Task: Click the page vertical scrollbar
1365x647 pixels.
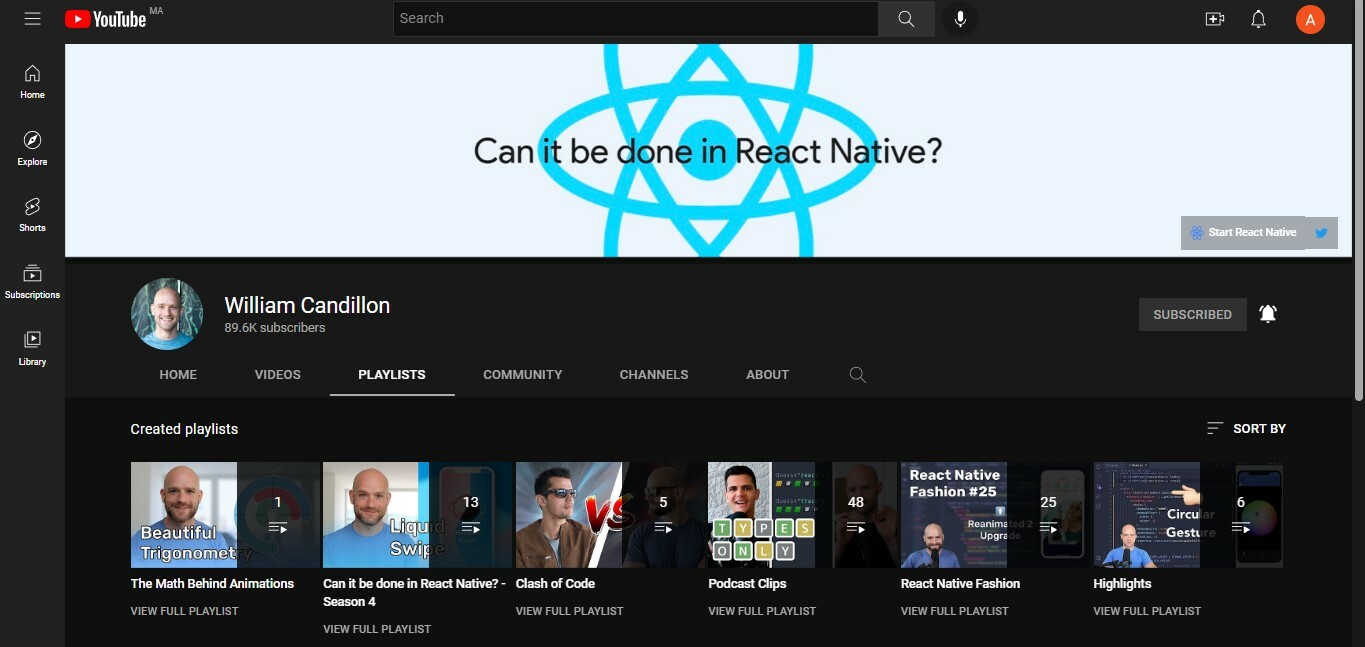Action: pyautogui.click(x=1358, y=200)
